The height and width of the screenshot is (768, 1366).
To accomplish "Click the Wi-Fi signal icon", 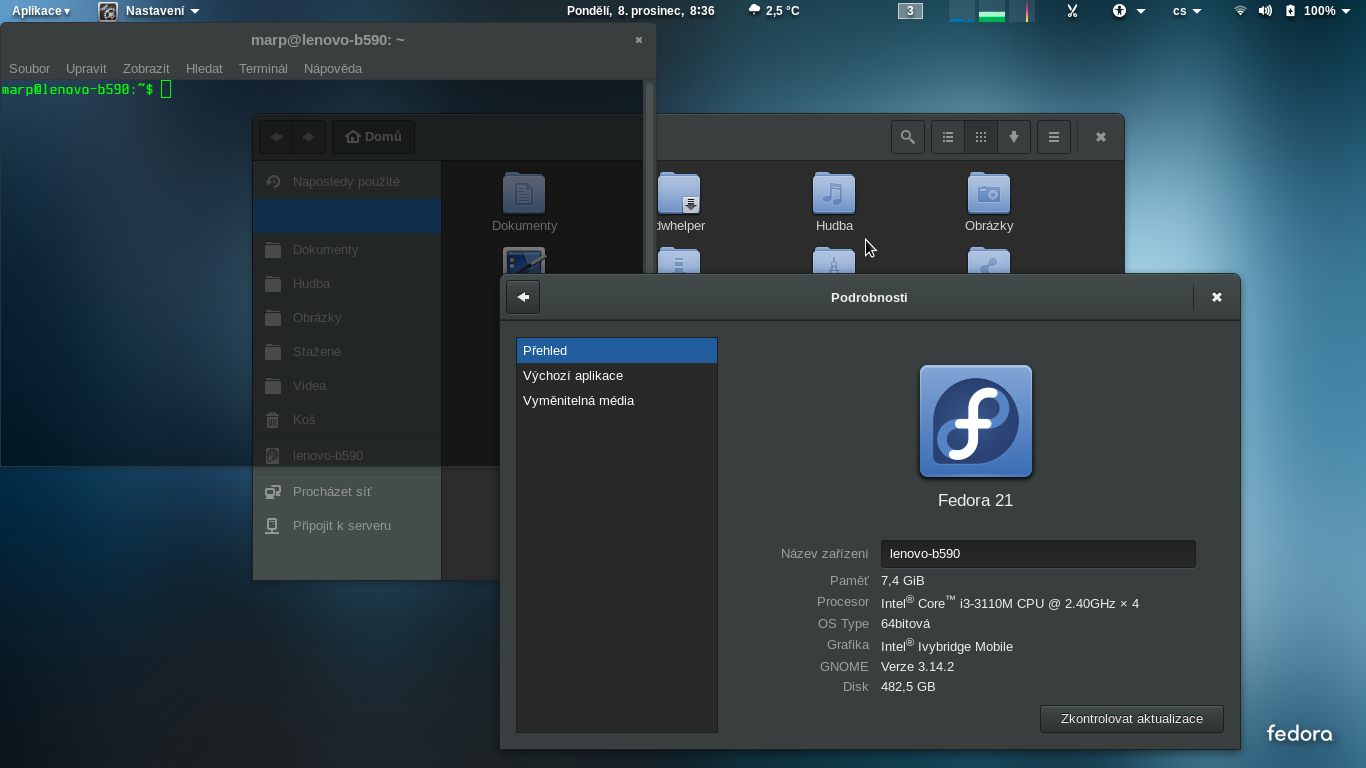I will [1240, 11].
